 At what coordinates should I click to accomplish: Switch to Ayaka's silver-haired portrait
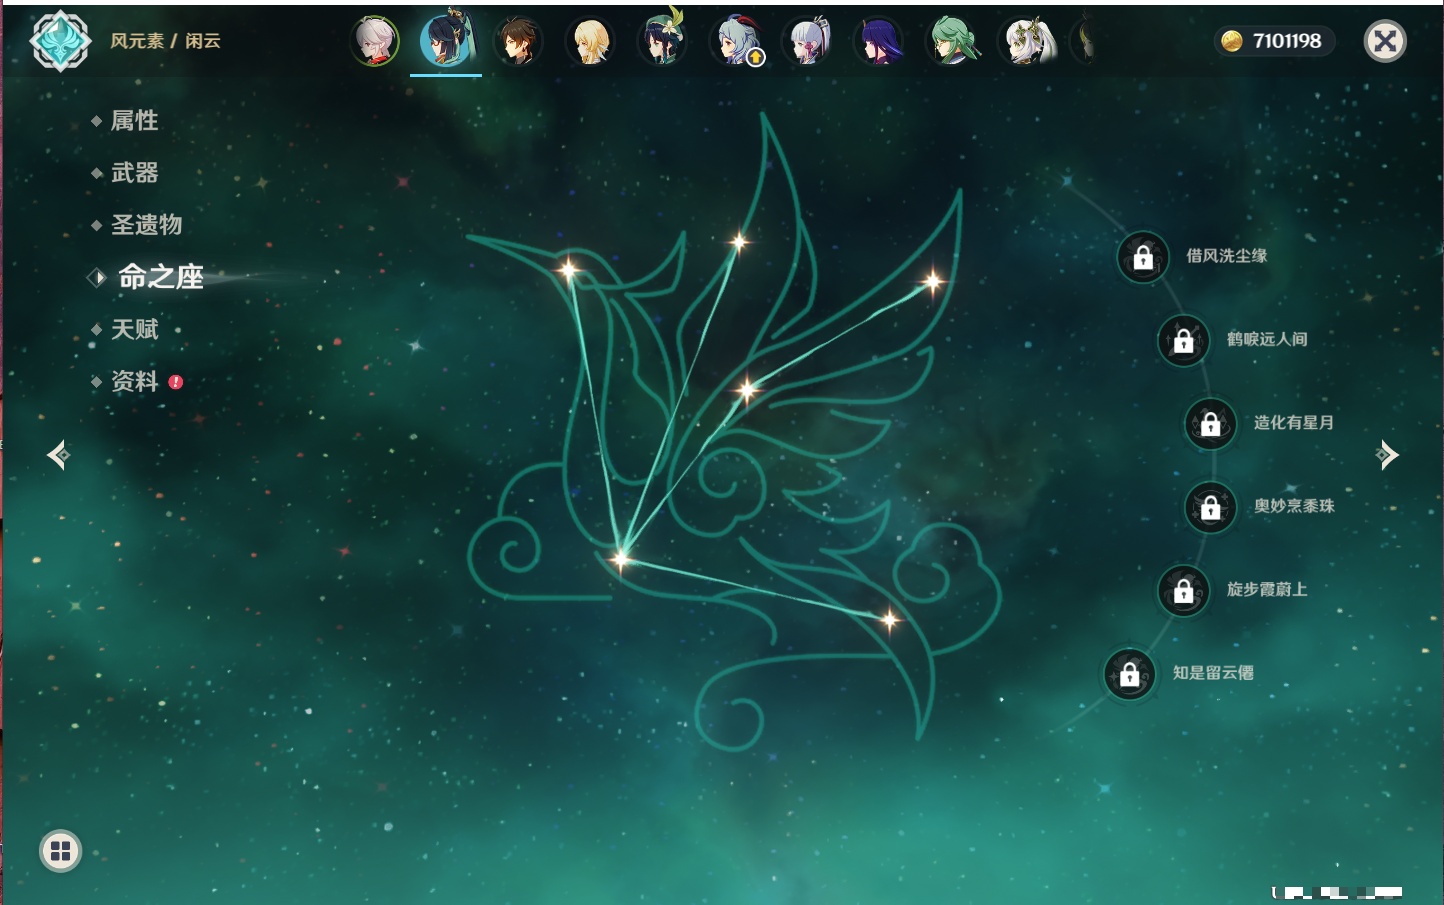pos(806,42)
